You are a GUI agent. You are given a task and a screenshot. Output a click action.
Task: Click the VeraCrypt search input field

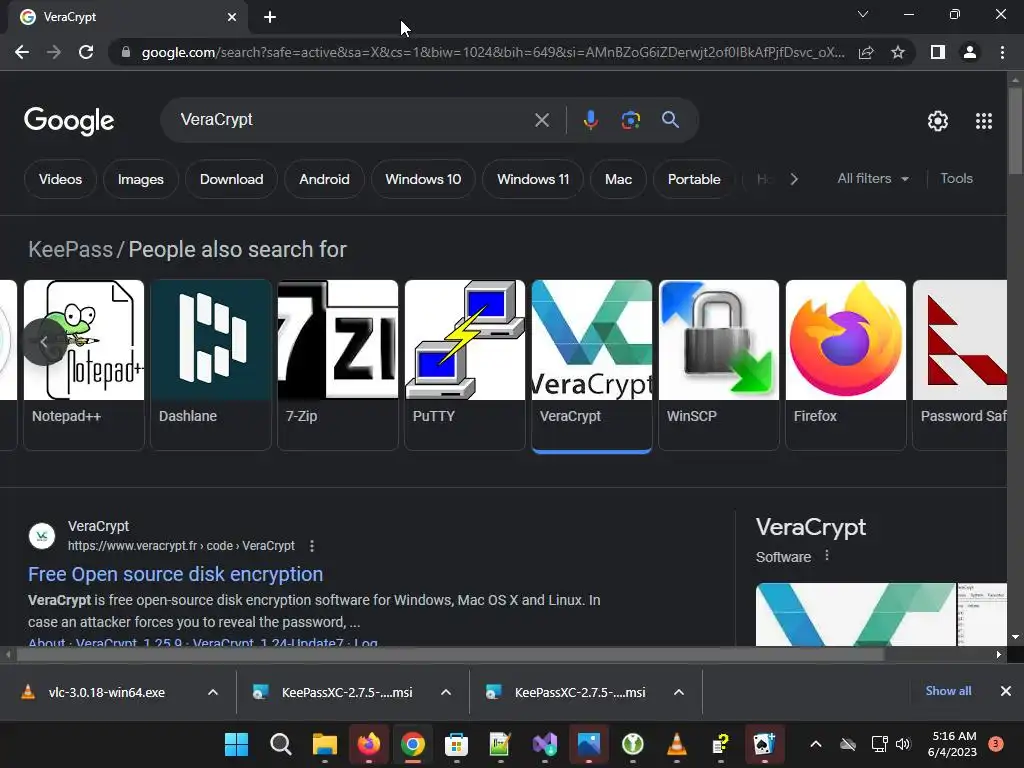click(x=353, y=120)
